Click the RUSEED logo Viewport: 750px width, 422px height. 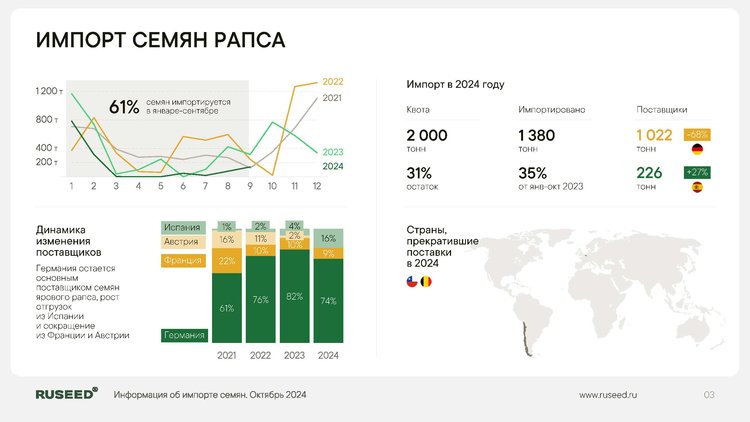click(66, 394)
